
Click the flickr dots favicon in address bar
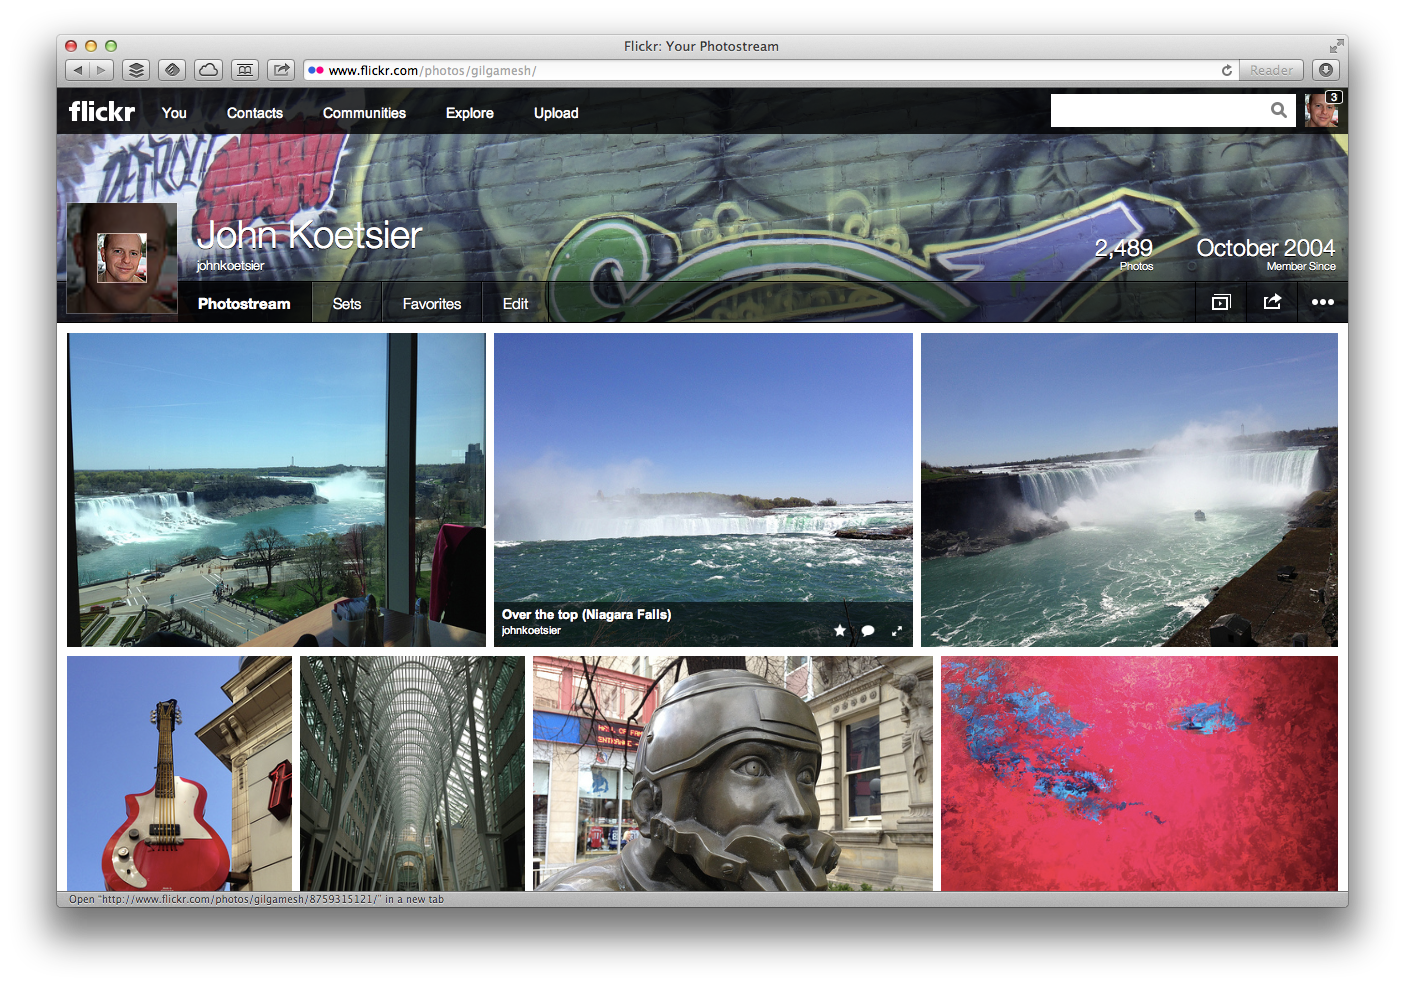pyautogui.click(x=316, y=70)
